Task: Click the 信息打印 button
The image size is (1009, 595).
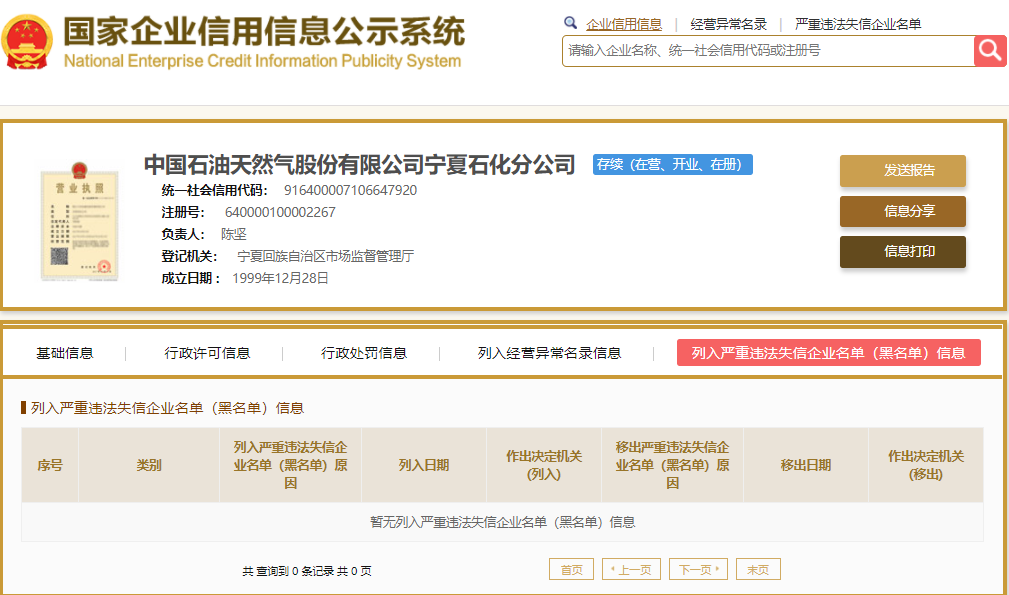Action: tap(903, 252)
